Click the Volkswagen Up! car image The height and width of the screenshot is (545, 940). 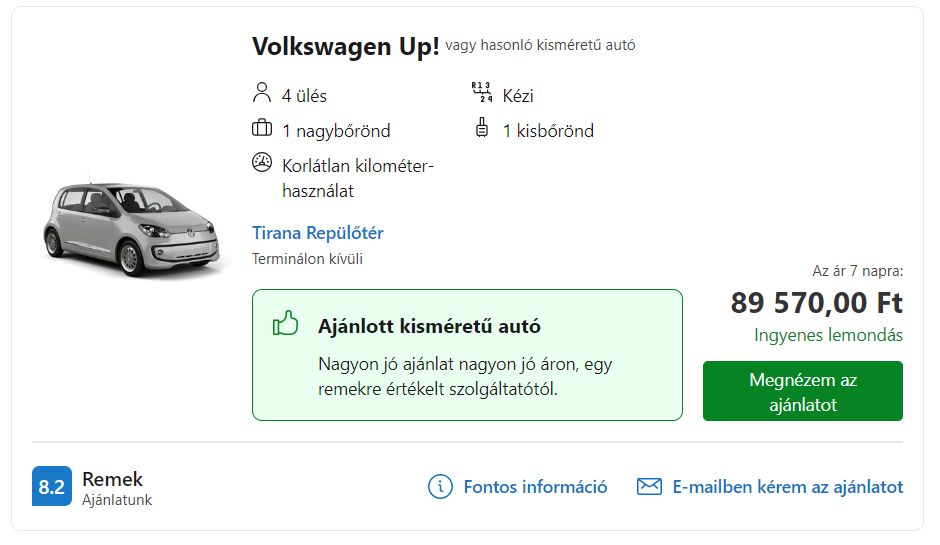pyautogui.click(x=133, y=228)
